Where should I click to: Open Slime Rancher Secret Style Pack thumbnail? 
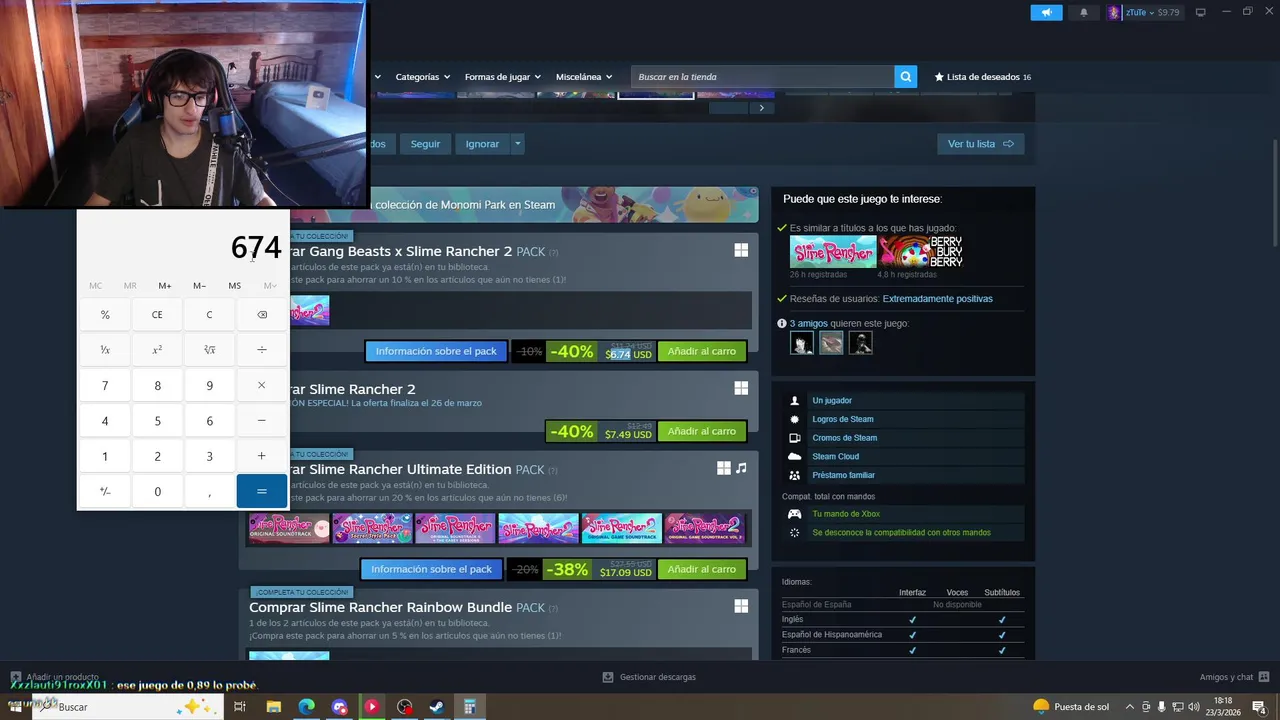pyautogui.click(x=372, y=528)
